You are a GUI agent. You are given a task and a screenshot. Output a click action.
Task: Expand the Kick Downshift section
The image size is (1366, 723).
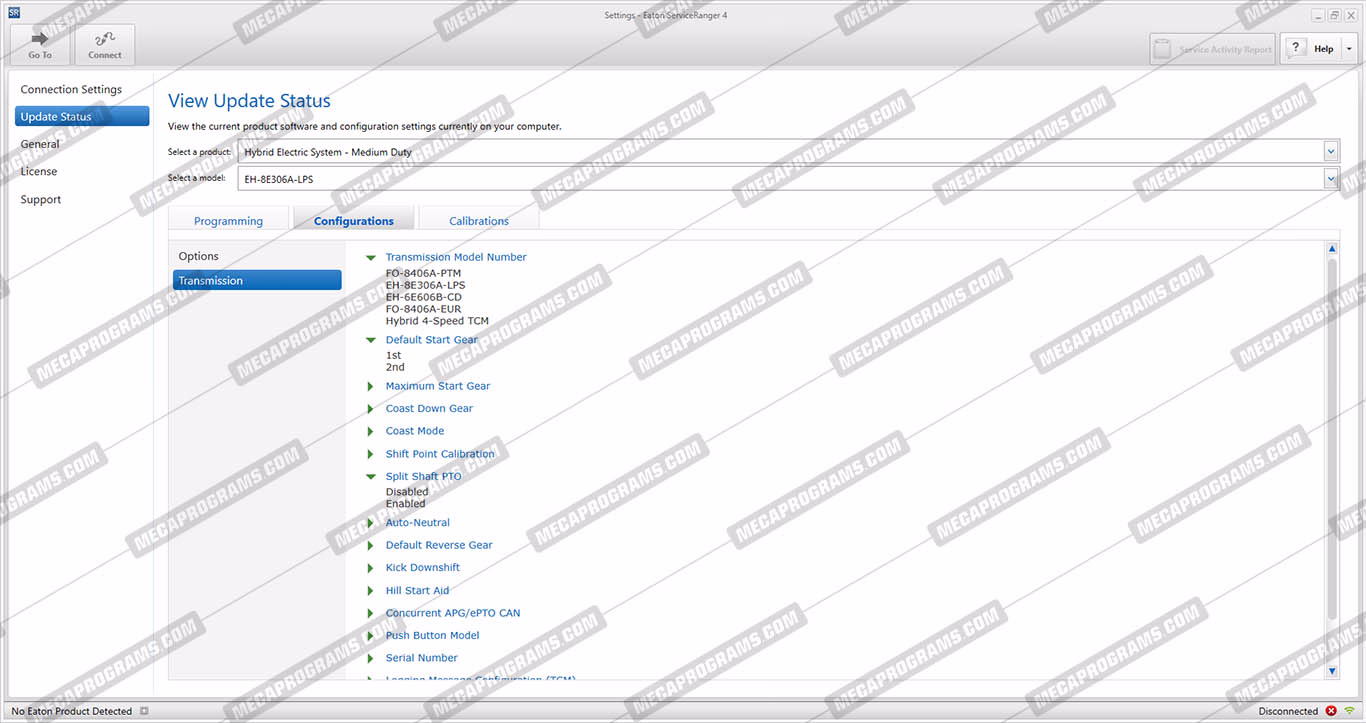[x=371, y=568]
